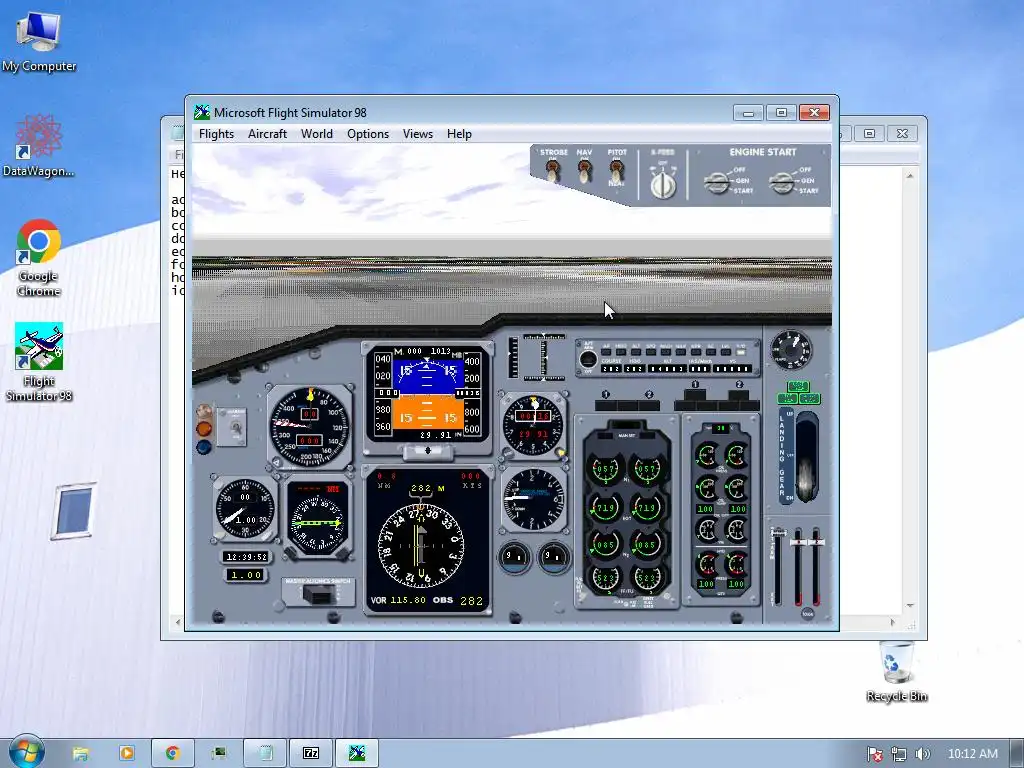
Task: Open the Windows Start orb
Action: (x=26, y=752)
